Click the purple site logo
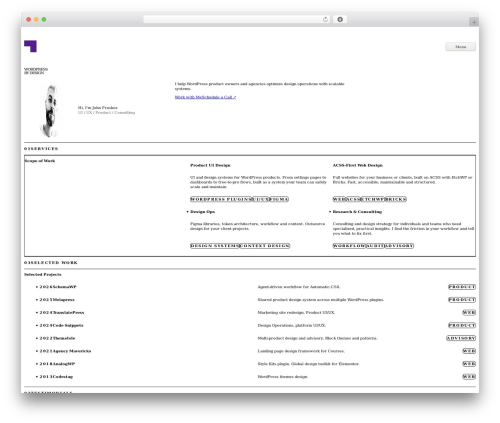Viewport: 500px width, 423px height. pyautogui.click(x=30, y=46)
